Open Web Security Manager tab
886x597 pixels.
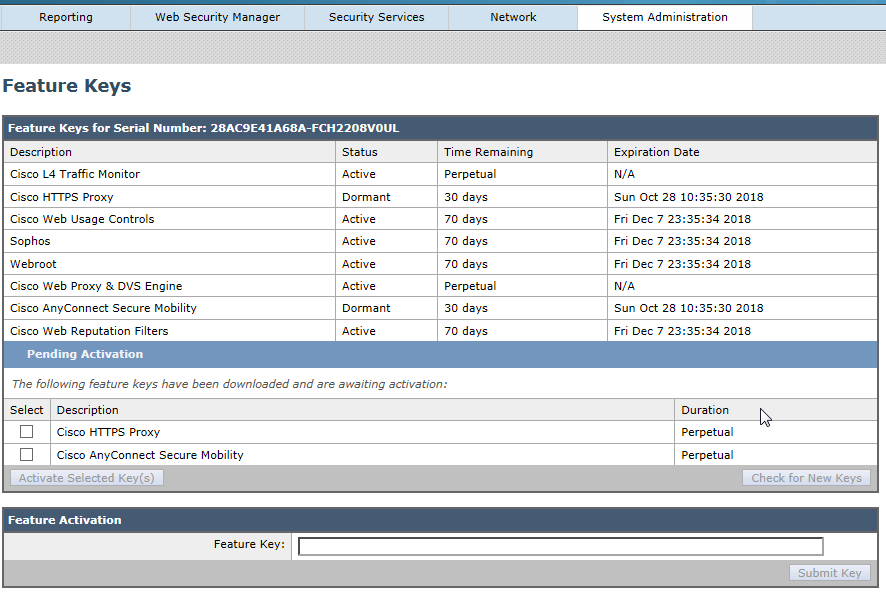pyautogui.click(x=218, y=18)
